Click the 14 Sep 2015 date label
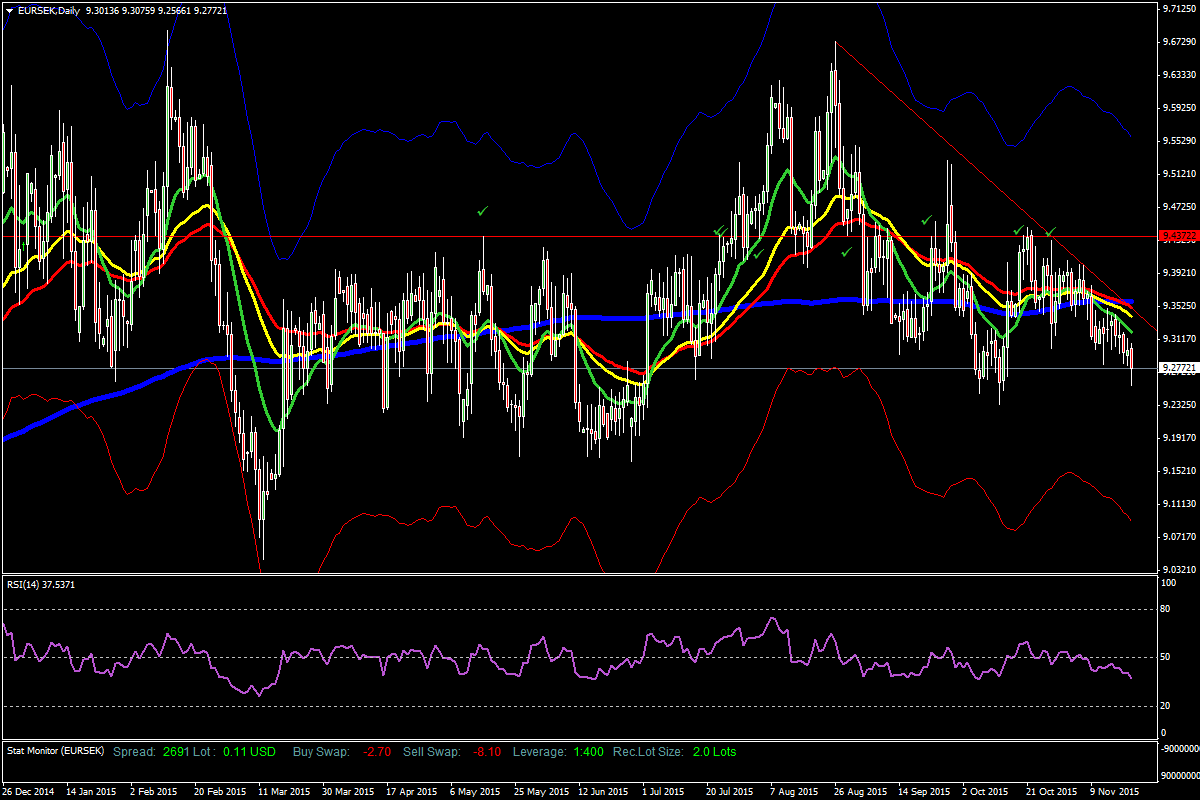1200x800 pixels. point(924,790)
